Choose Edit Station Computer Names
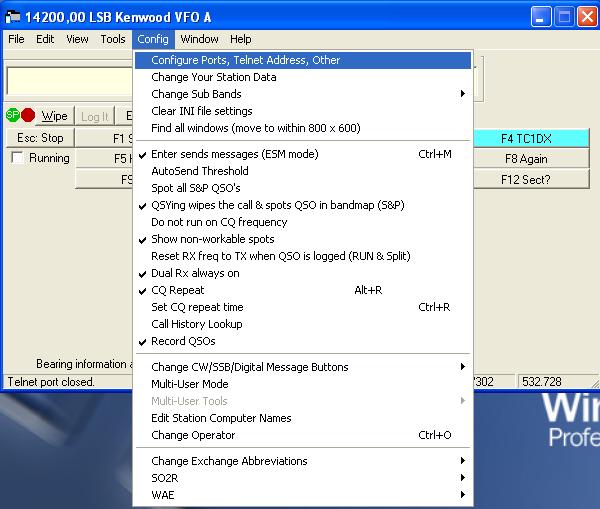This screenshot has height=509, width=600. 303,418
